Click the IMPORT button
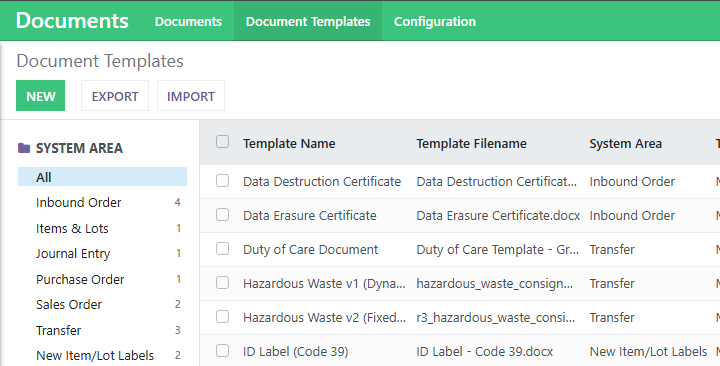Viewport: 720px width, 366px height. (191, 96)
